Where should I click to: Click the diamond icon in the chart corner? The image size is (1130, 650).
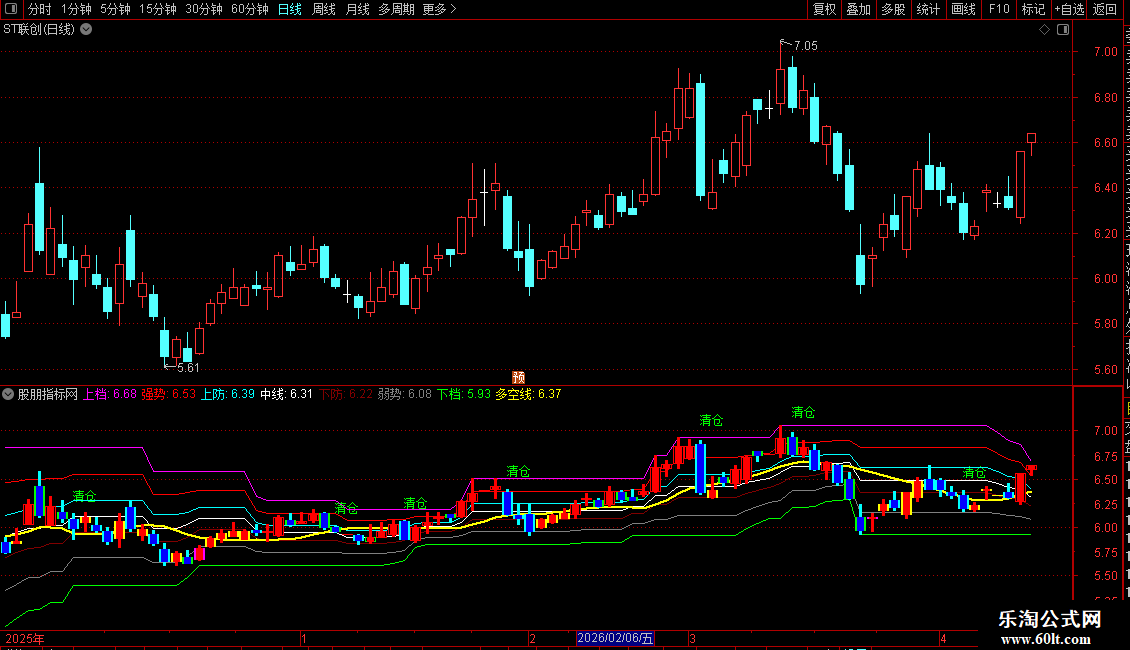1044,30
